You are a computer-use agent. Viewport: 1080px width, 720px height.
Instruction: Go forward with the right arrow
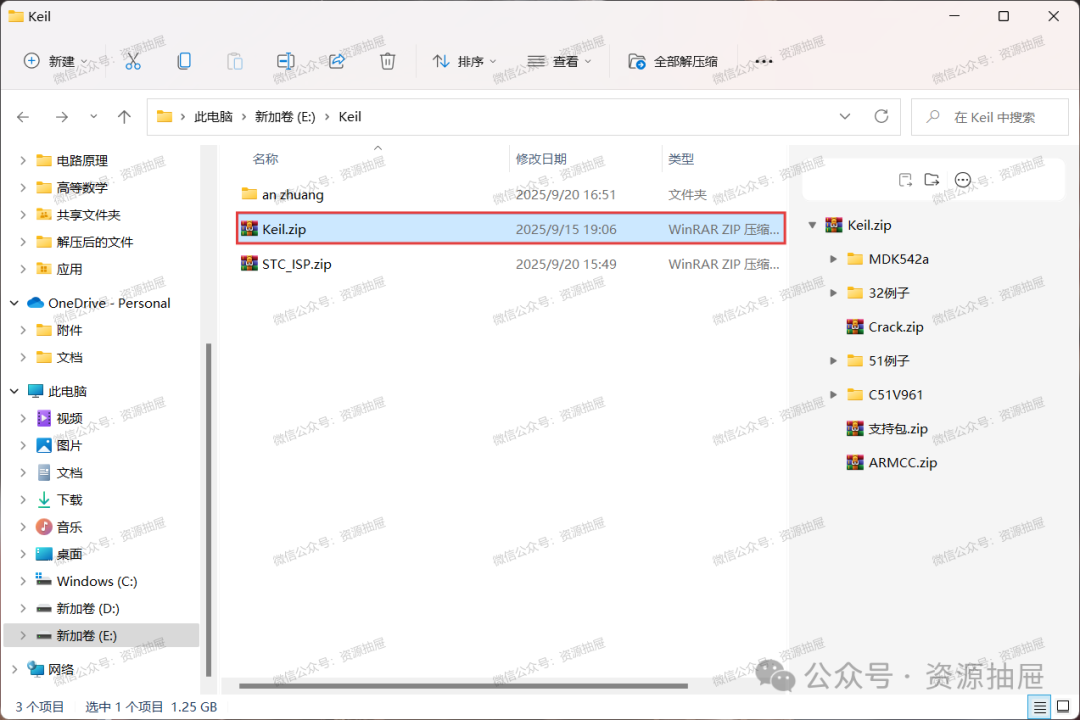point(62,117)
